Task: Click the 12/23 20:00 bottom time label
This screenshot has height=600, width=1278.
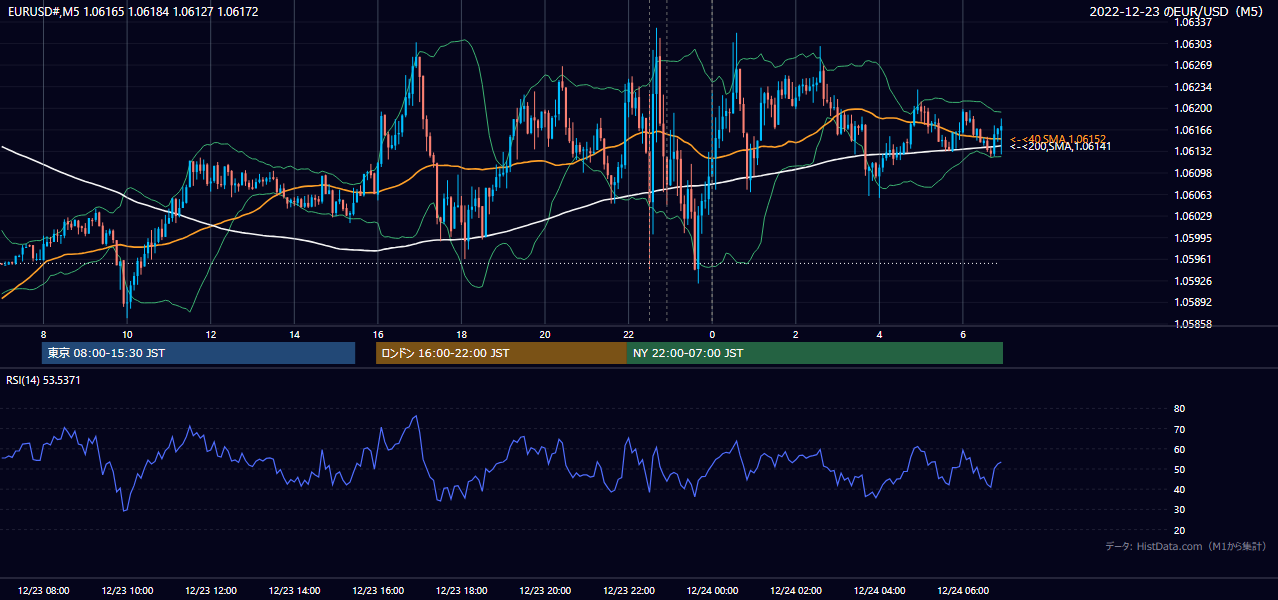Action: 545,591
